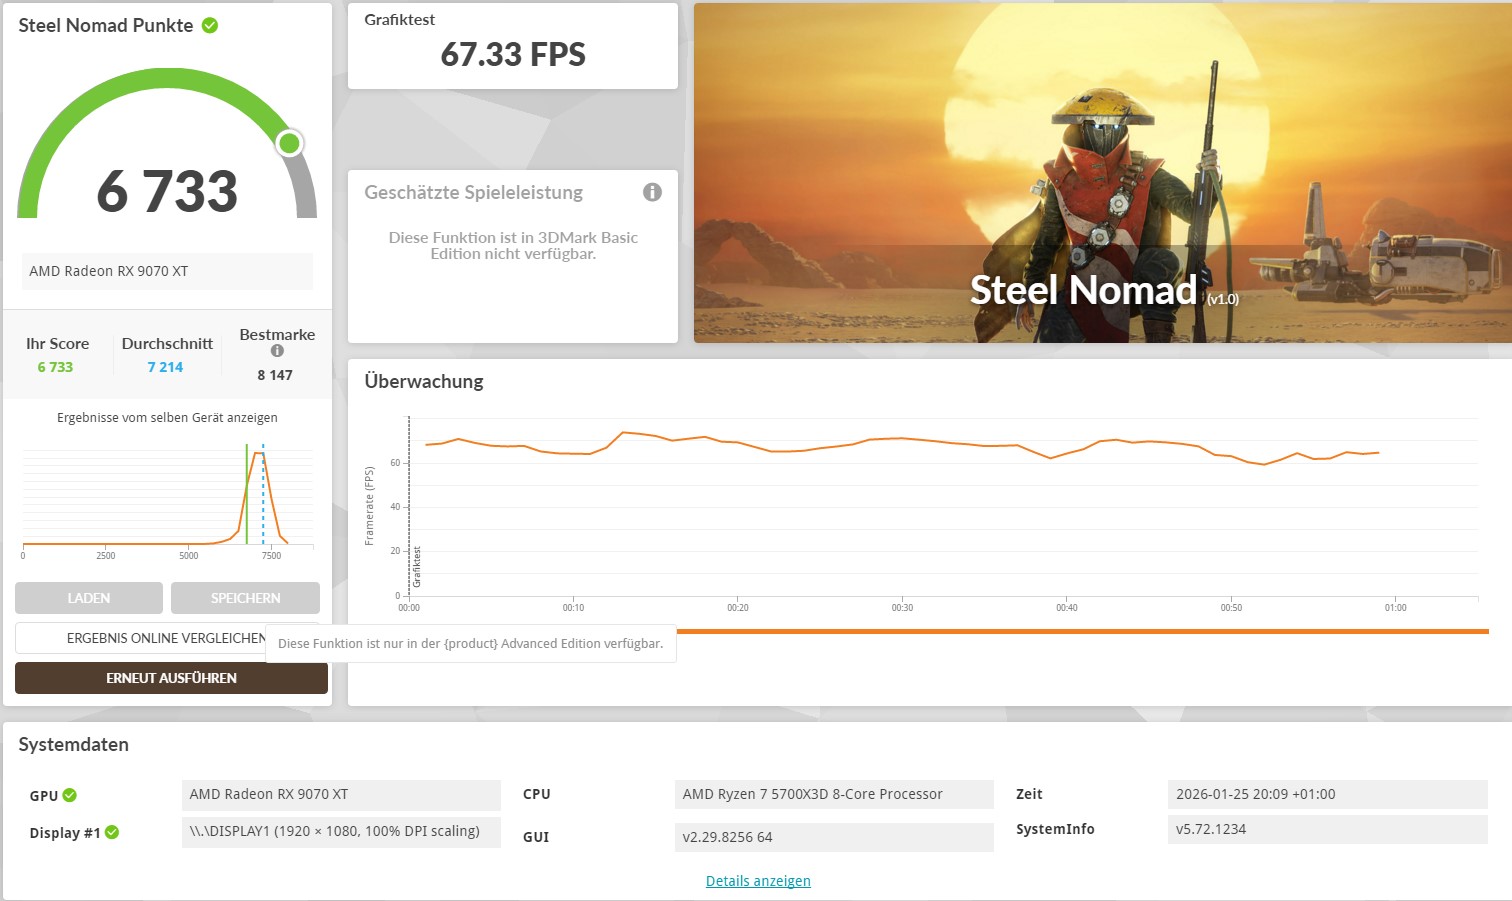Viewport: 1512px width, 901px height.
Task: Open the info tooltip in Geschätzte Spieleleistung panel
Action: (652, 192)
